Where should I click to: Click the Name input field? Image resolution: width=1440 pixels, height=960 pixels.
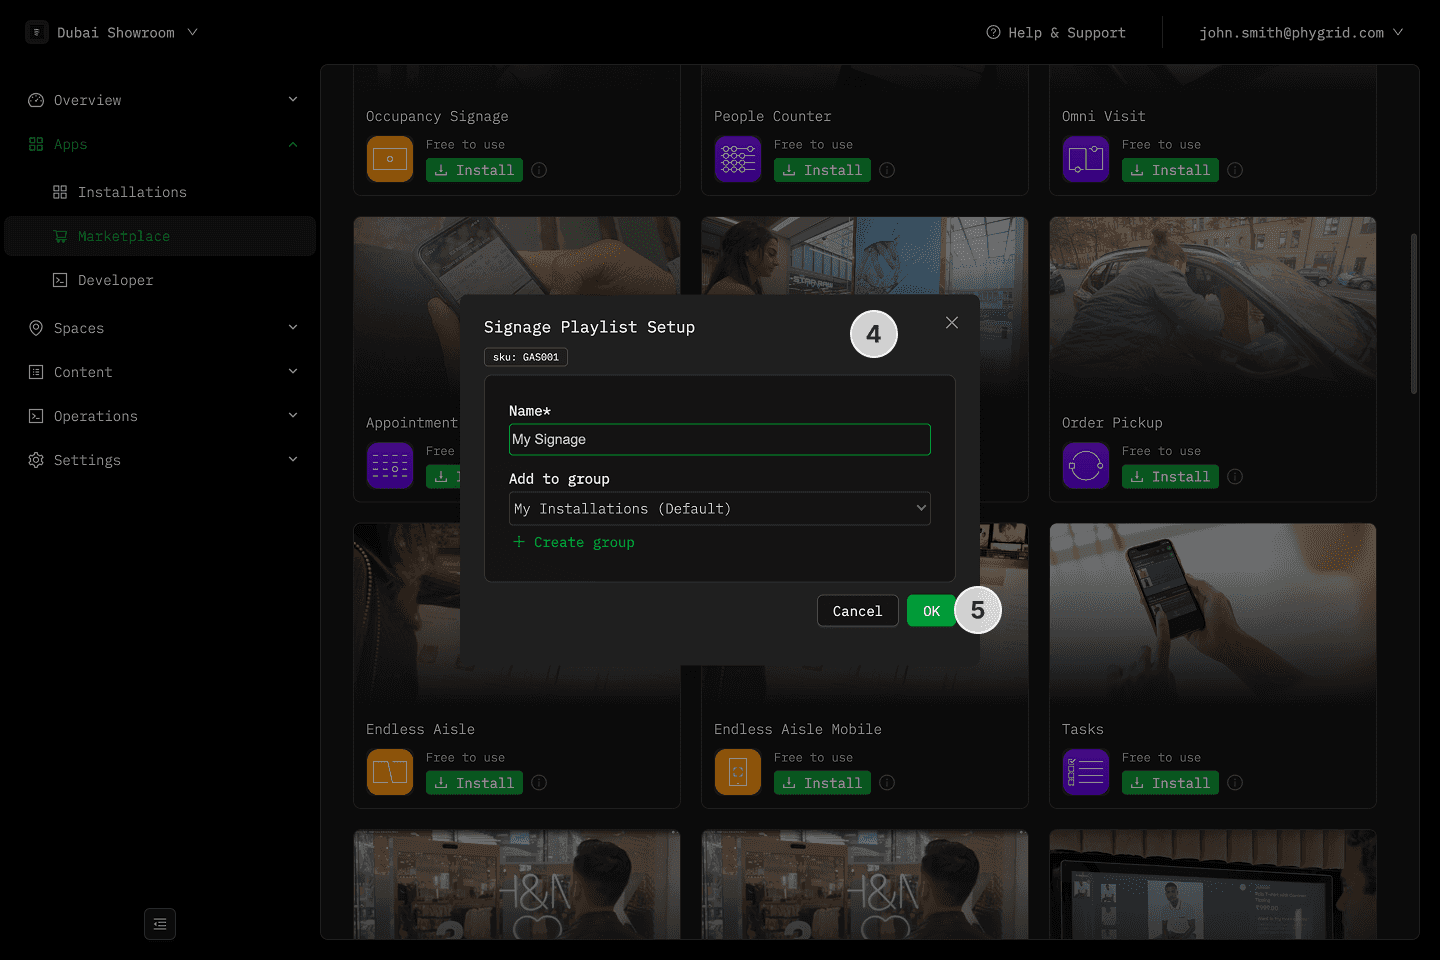coord(720,440)
